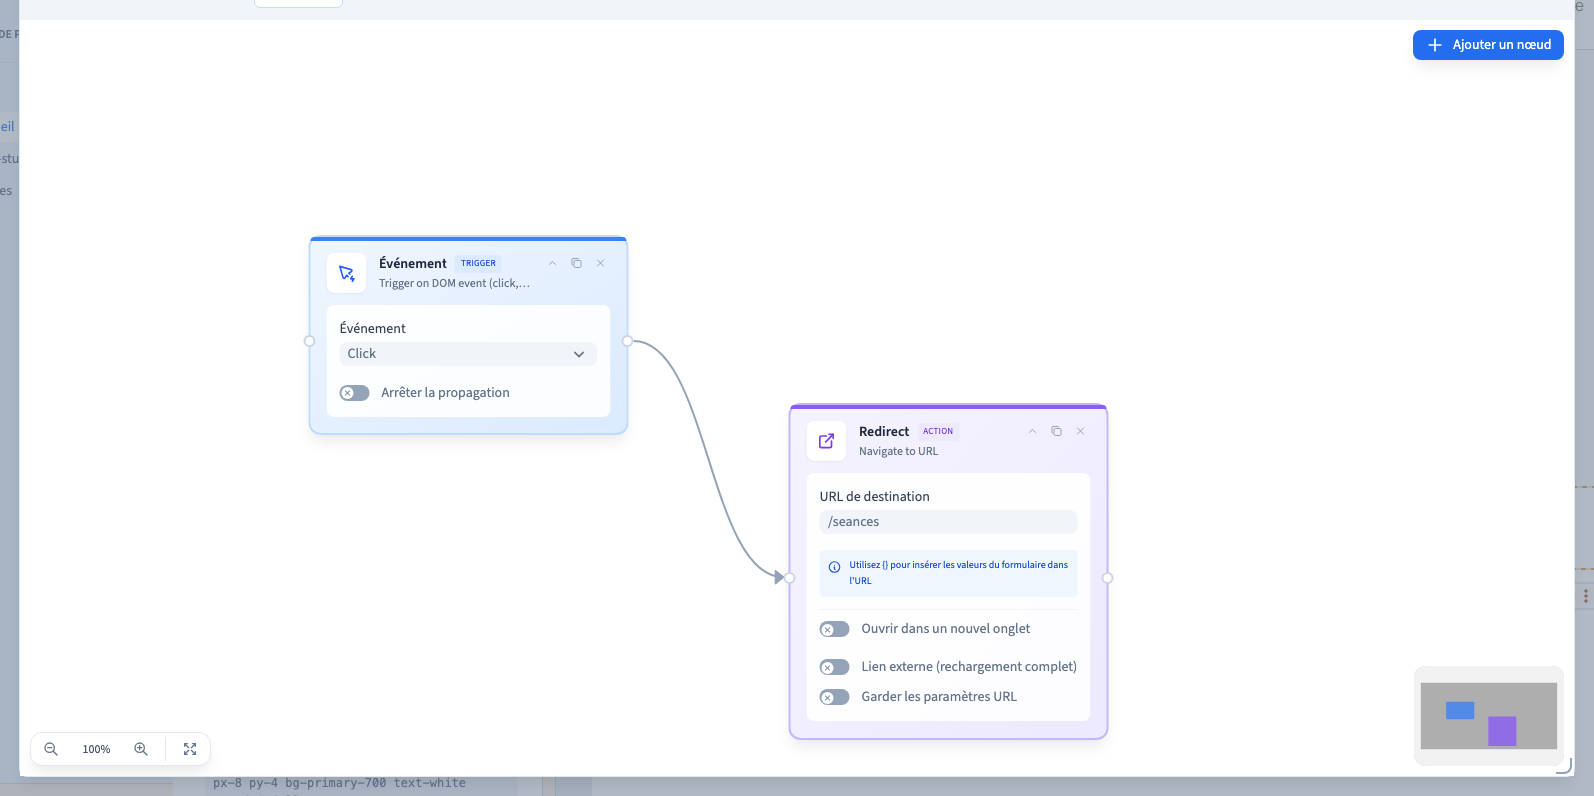1594x796 pixels.
Task: Click the minimap purple node
Action: (x=1502, y=731)
